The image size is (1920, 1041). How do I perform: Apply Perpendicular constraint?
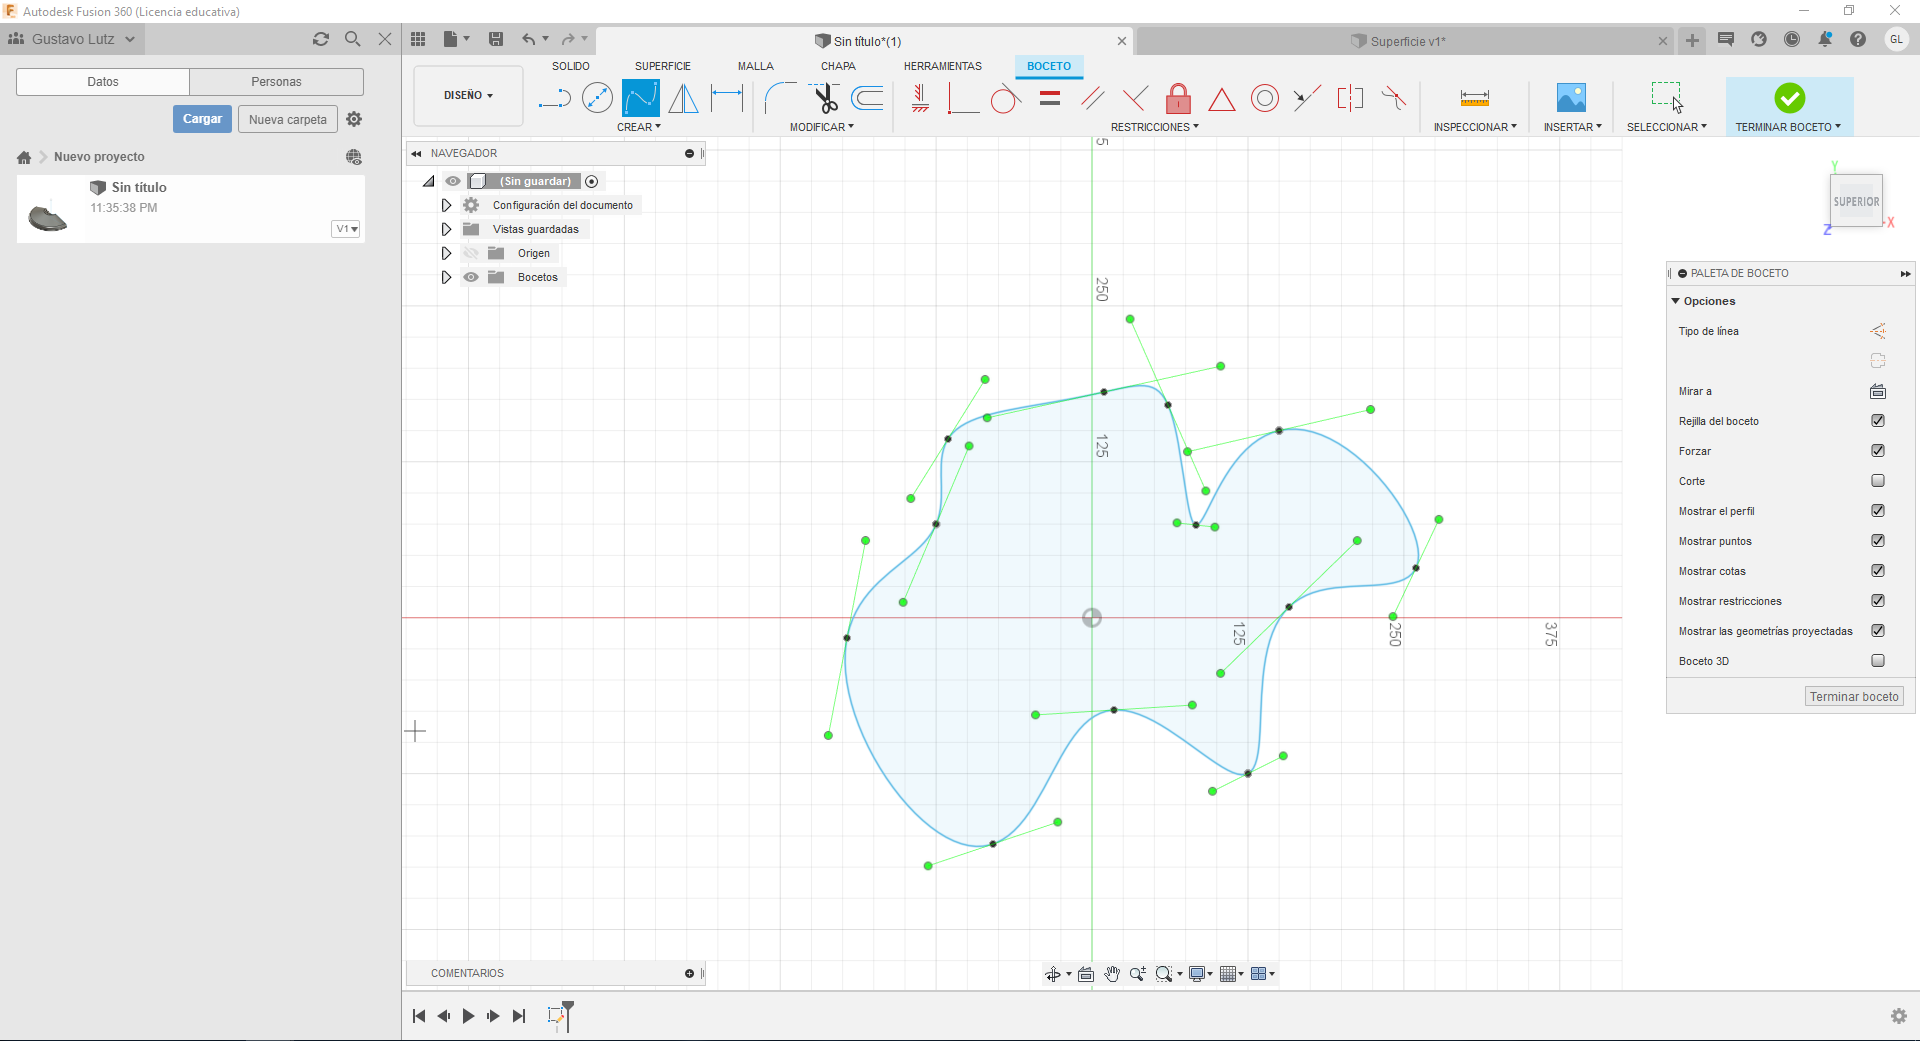point(1135,98)
